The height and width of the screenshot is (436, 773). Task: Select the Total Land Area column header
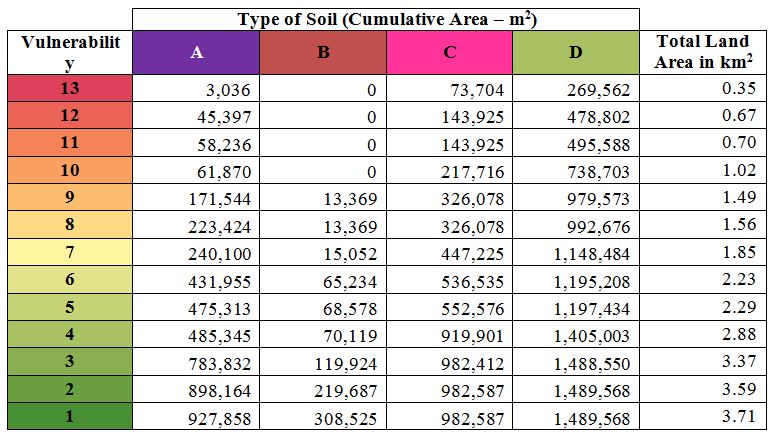[704, 52]
